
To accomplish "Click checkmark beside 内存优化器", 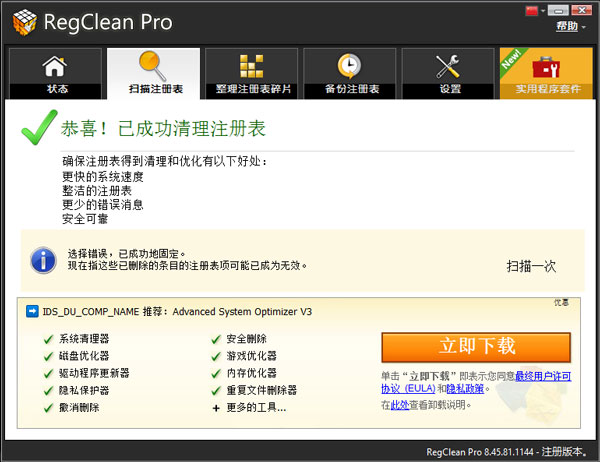I will (216, 374).
